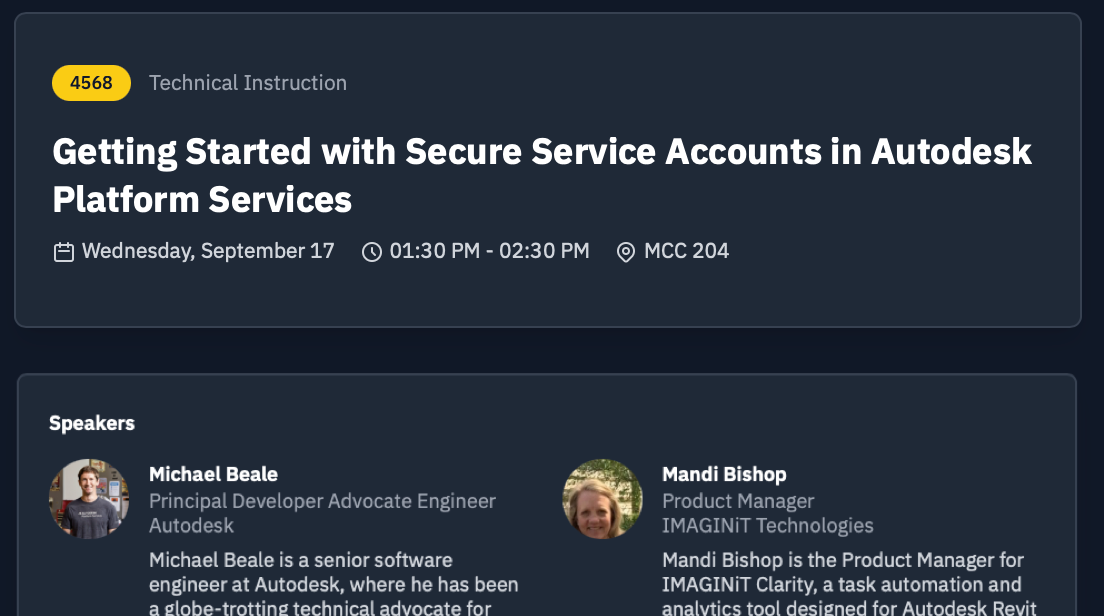Click Autodesk company under Michael Beale
The width and height of the screenshot is (1104, 616).
[x=191, y=525]
